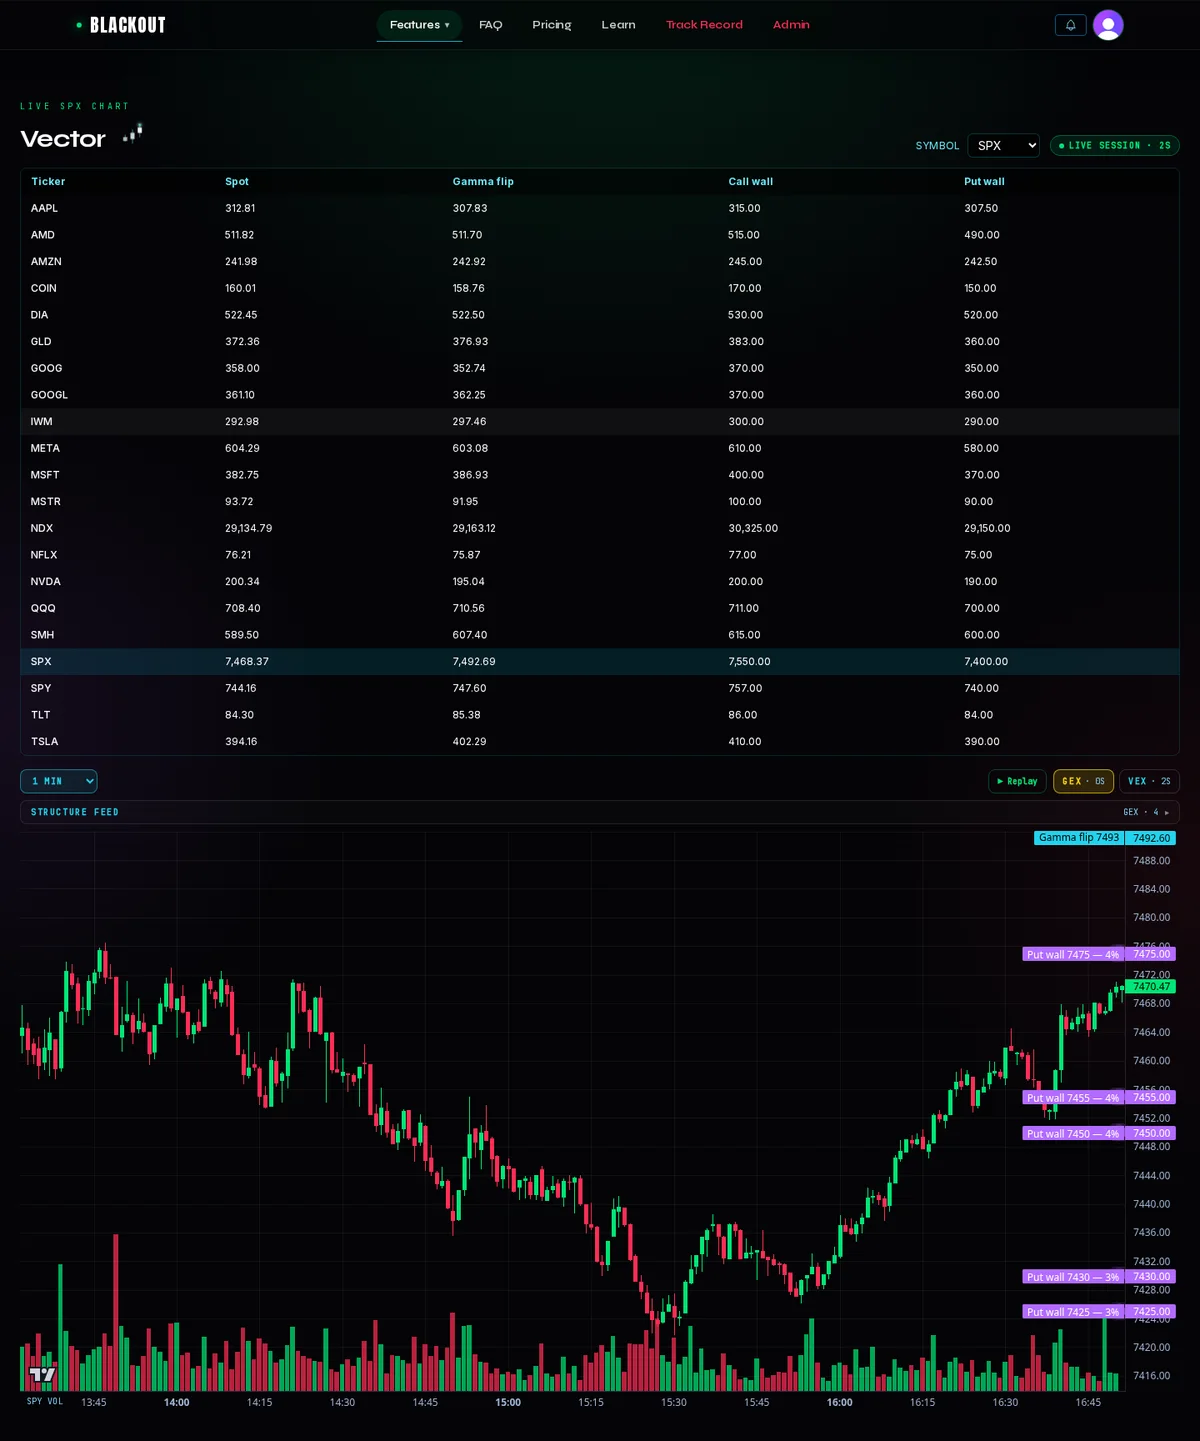Select the NVDA ticker row
The width and height of the screenshot is (1200, 1441).
[600, 581]
